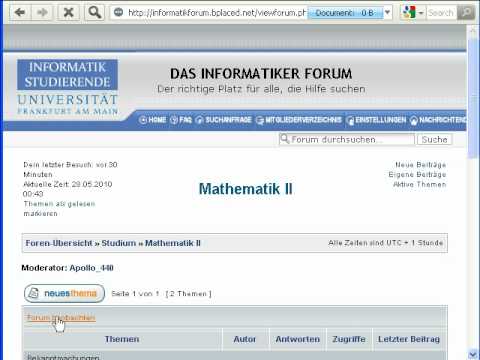Click the scrollbar up arrow
The image size is (480, 360).
(473, 31)
